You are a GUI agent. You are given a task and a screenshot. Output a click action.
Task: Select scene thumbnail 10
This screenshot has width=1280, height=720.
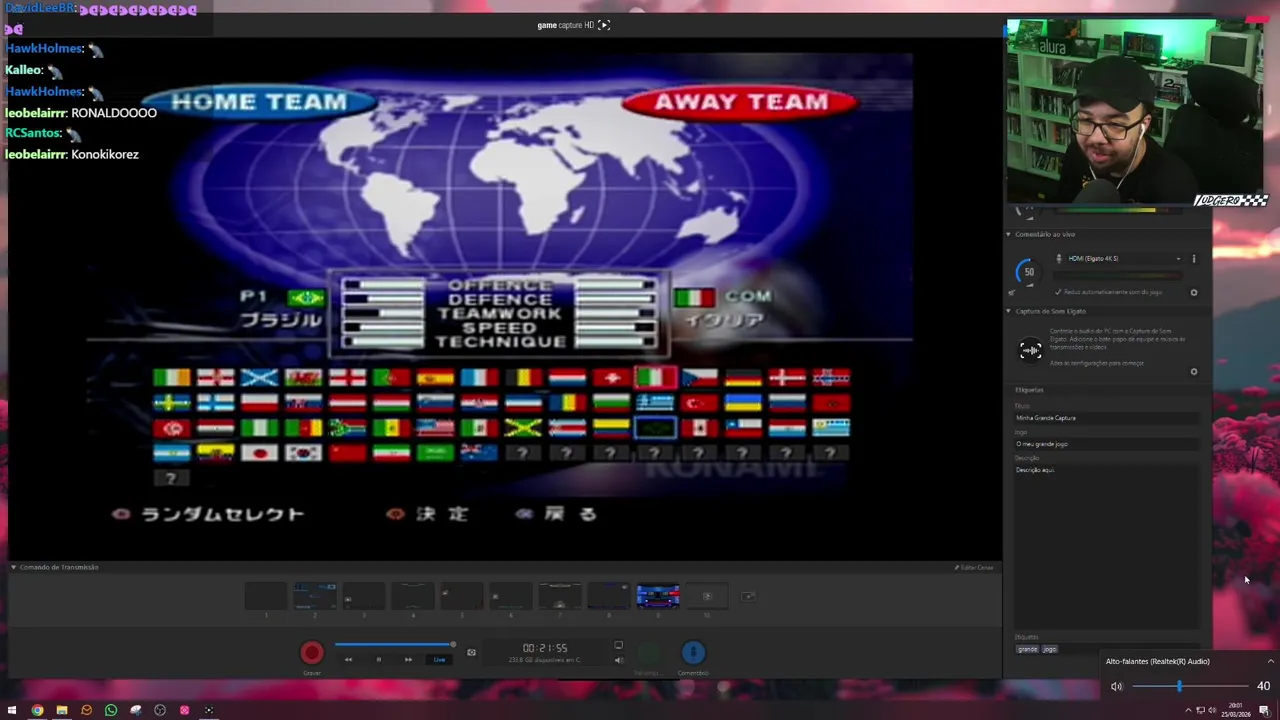[x=707, y=596]
